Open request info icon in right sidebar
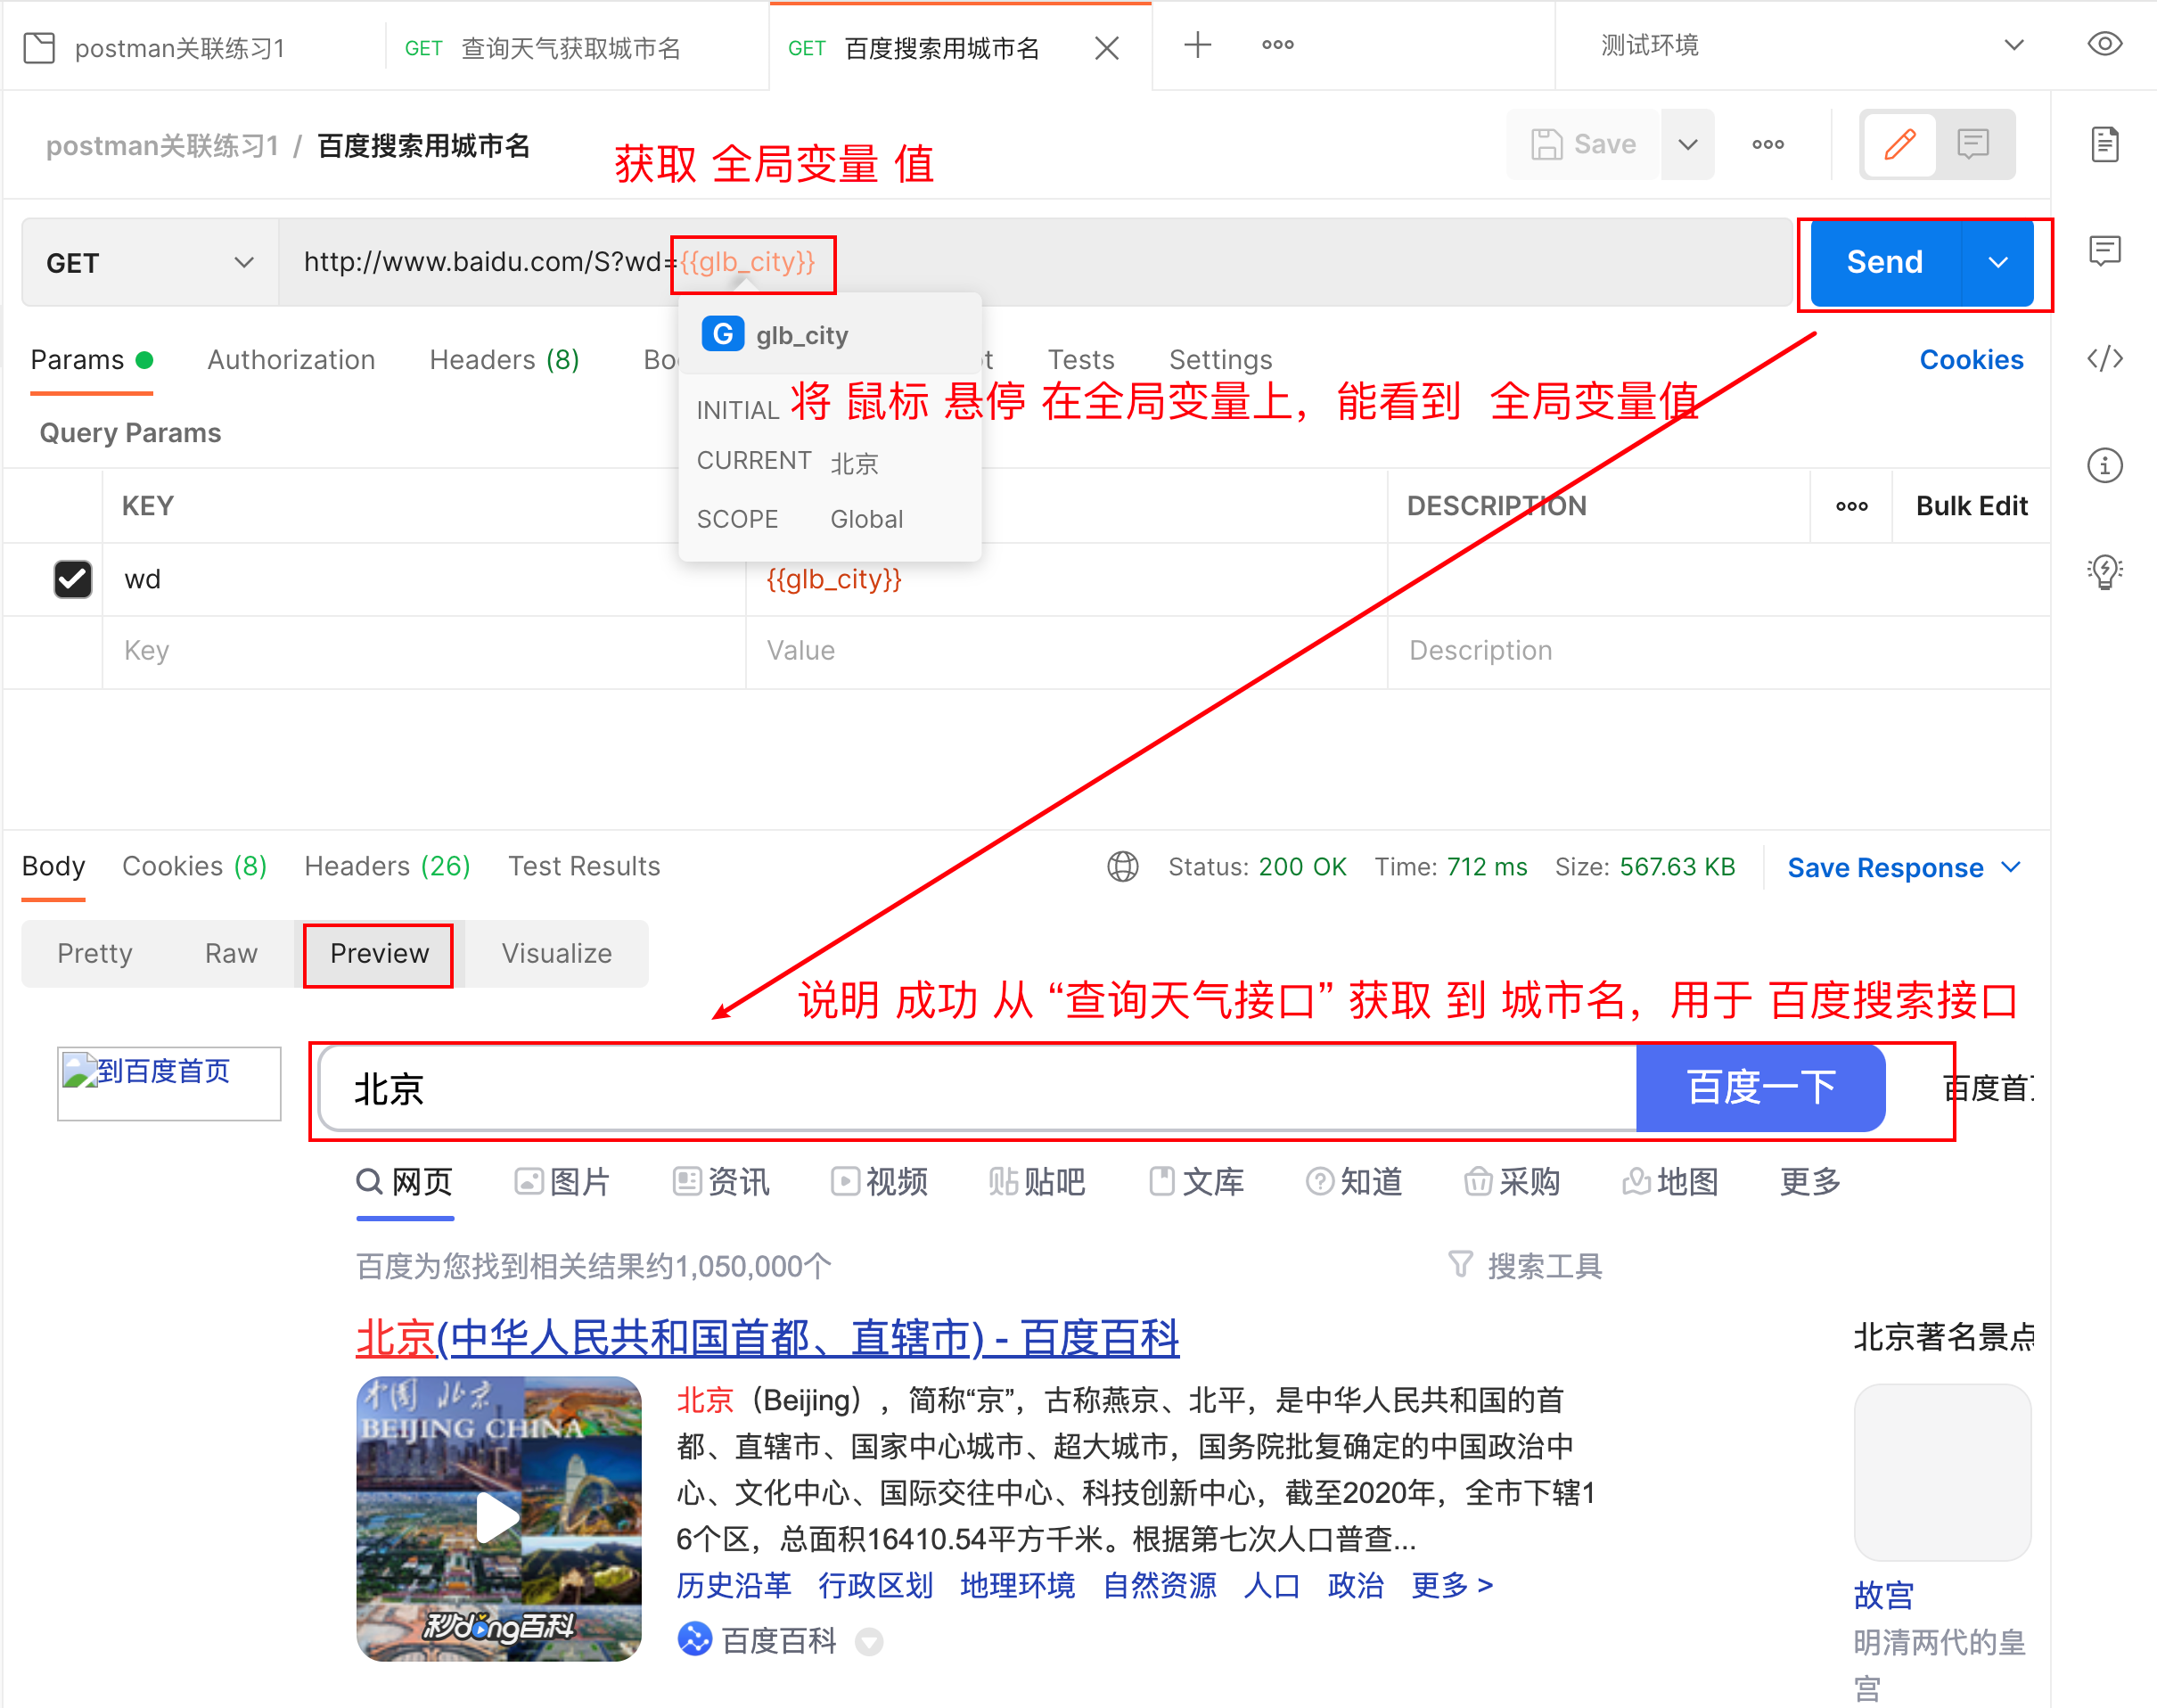The width and height of the screenshot is (2157, 1708). pyautogui.click(x=2104, y=465)
